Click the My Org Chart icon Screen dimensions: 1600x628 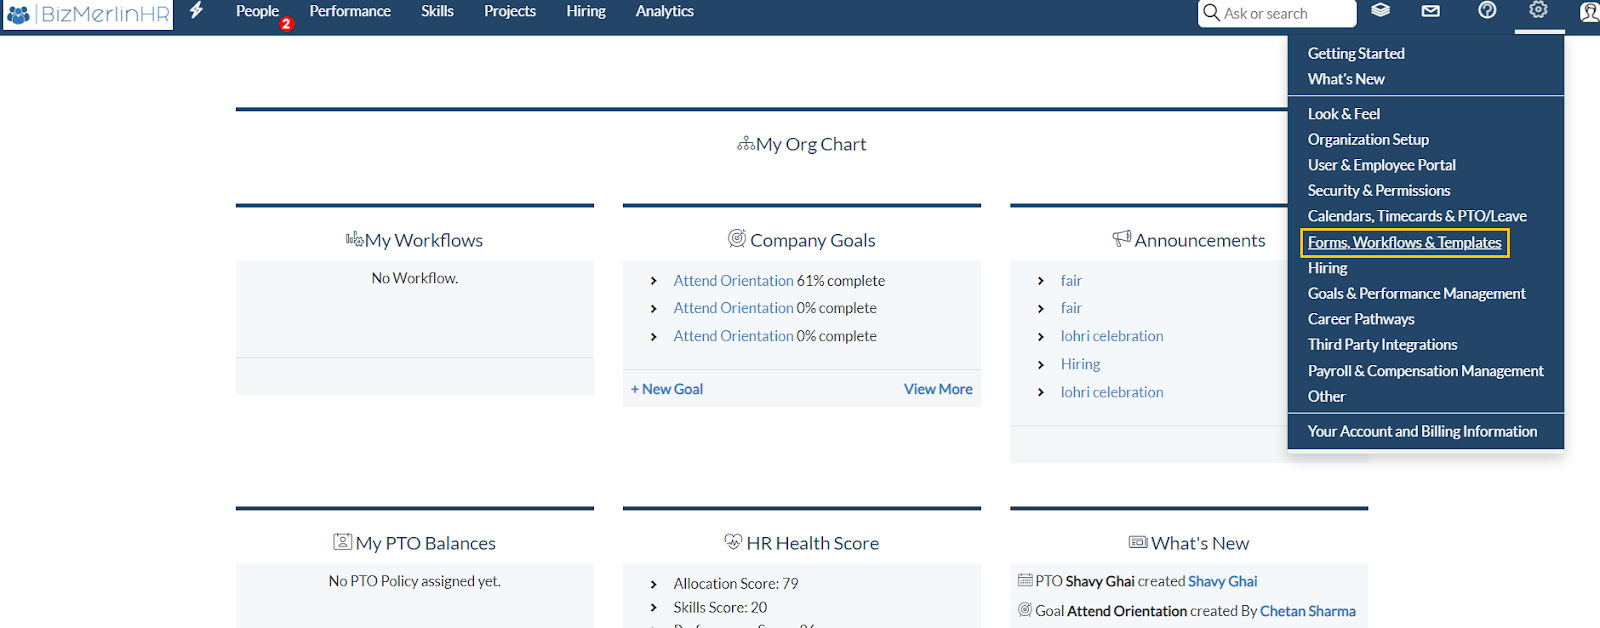[746, 144]
